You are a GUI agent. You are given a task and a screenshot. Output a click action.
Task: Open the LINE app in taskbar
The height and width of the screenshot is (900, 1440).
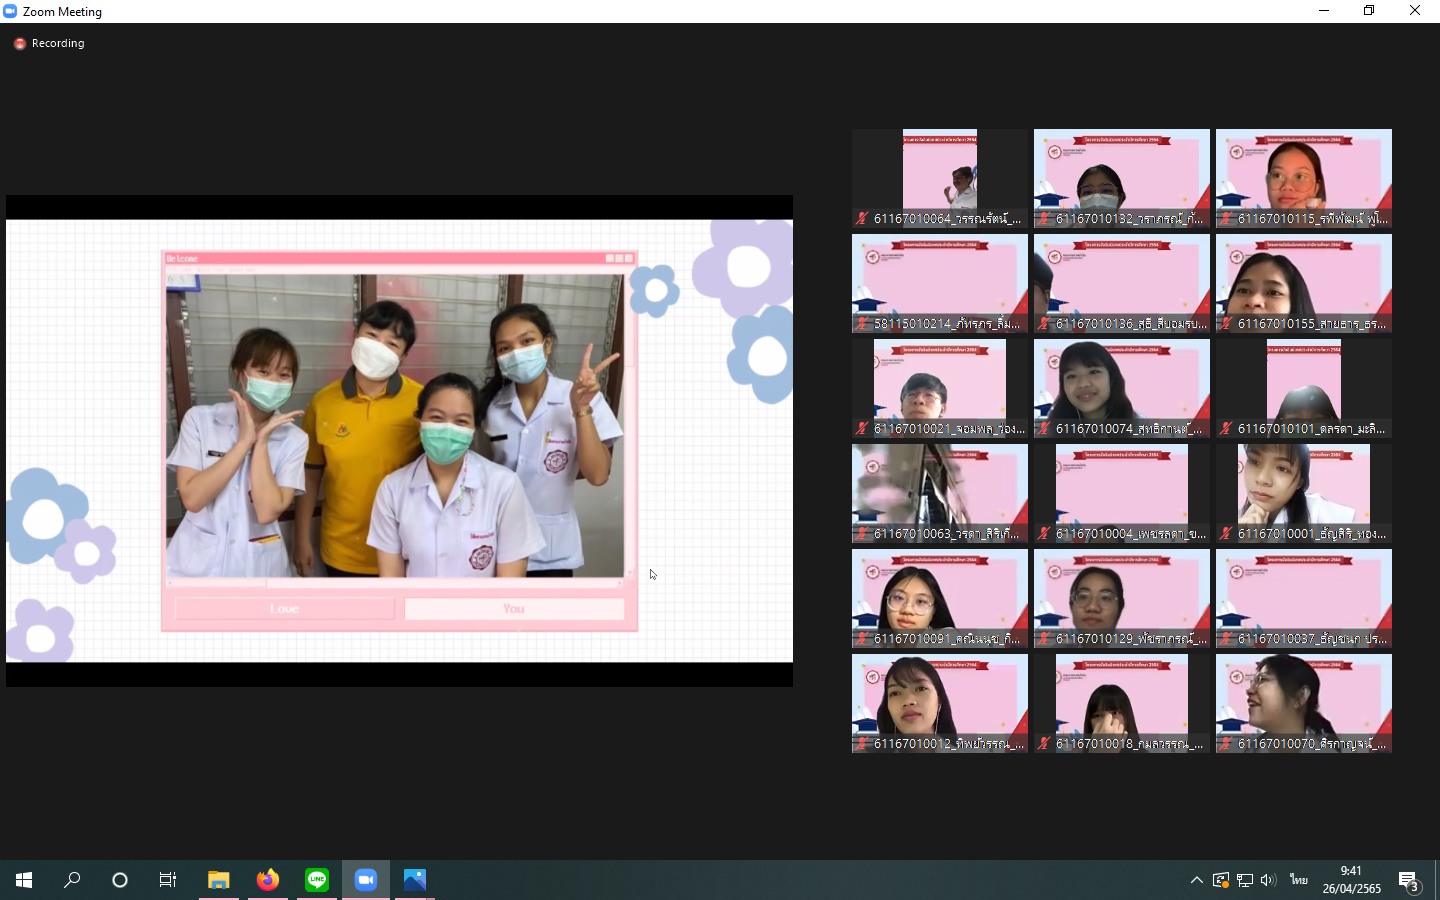tap(317, 880)
